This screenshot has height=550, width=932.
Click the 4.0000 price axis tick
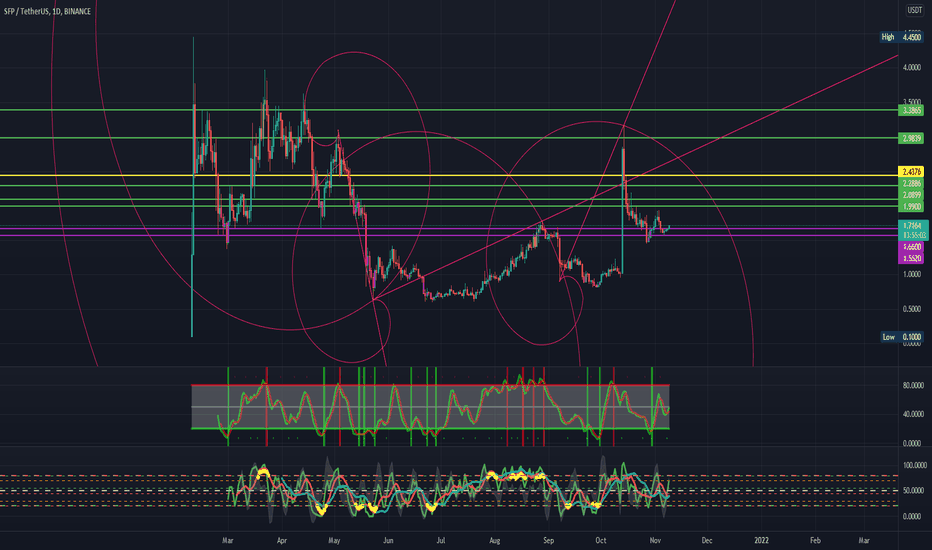tap(912, 68)
